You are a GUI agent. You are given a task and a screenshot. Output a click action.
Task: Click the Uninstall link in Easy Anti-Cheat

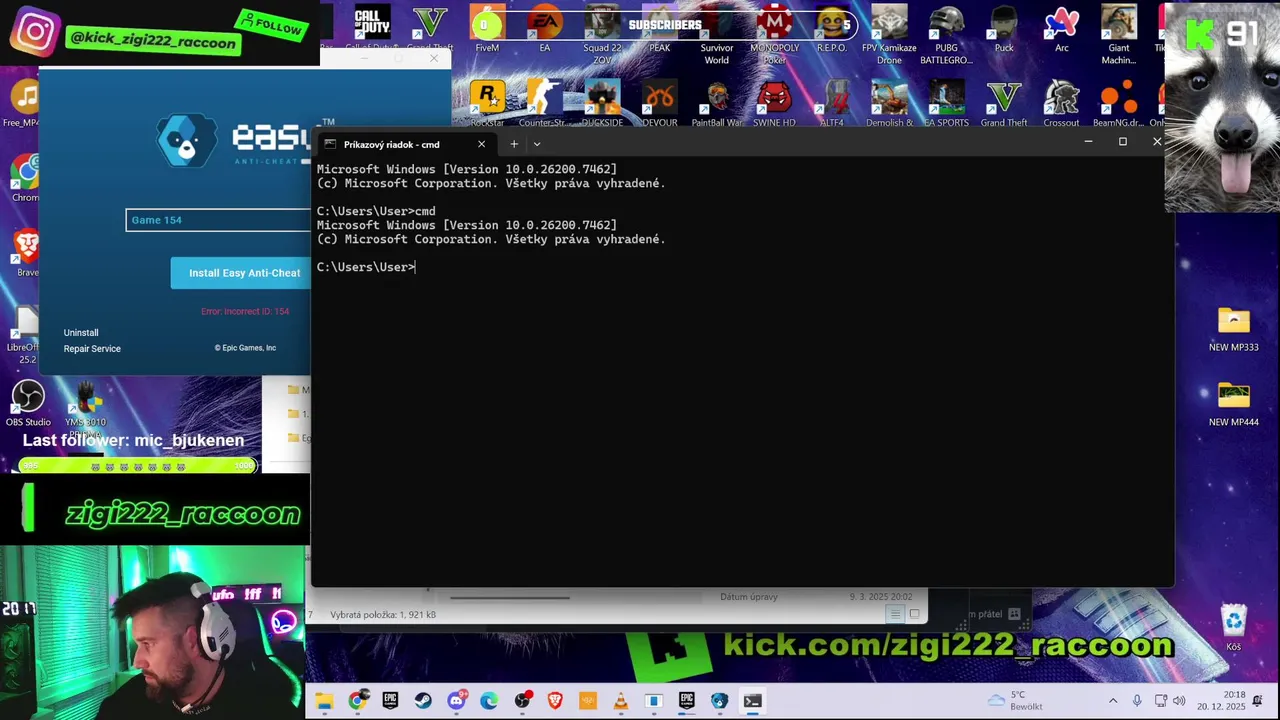[81, 333]
